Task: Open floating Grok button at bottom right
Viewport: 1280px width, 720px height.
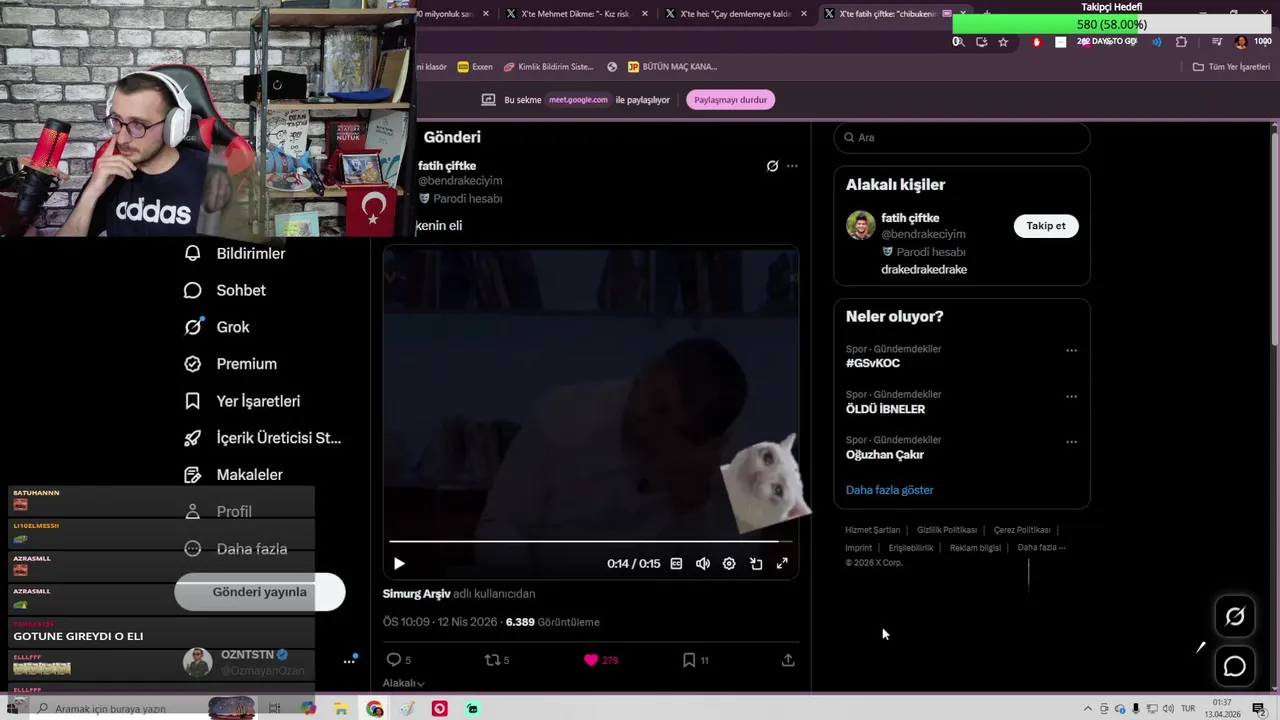Action: 1235,617
